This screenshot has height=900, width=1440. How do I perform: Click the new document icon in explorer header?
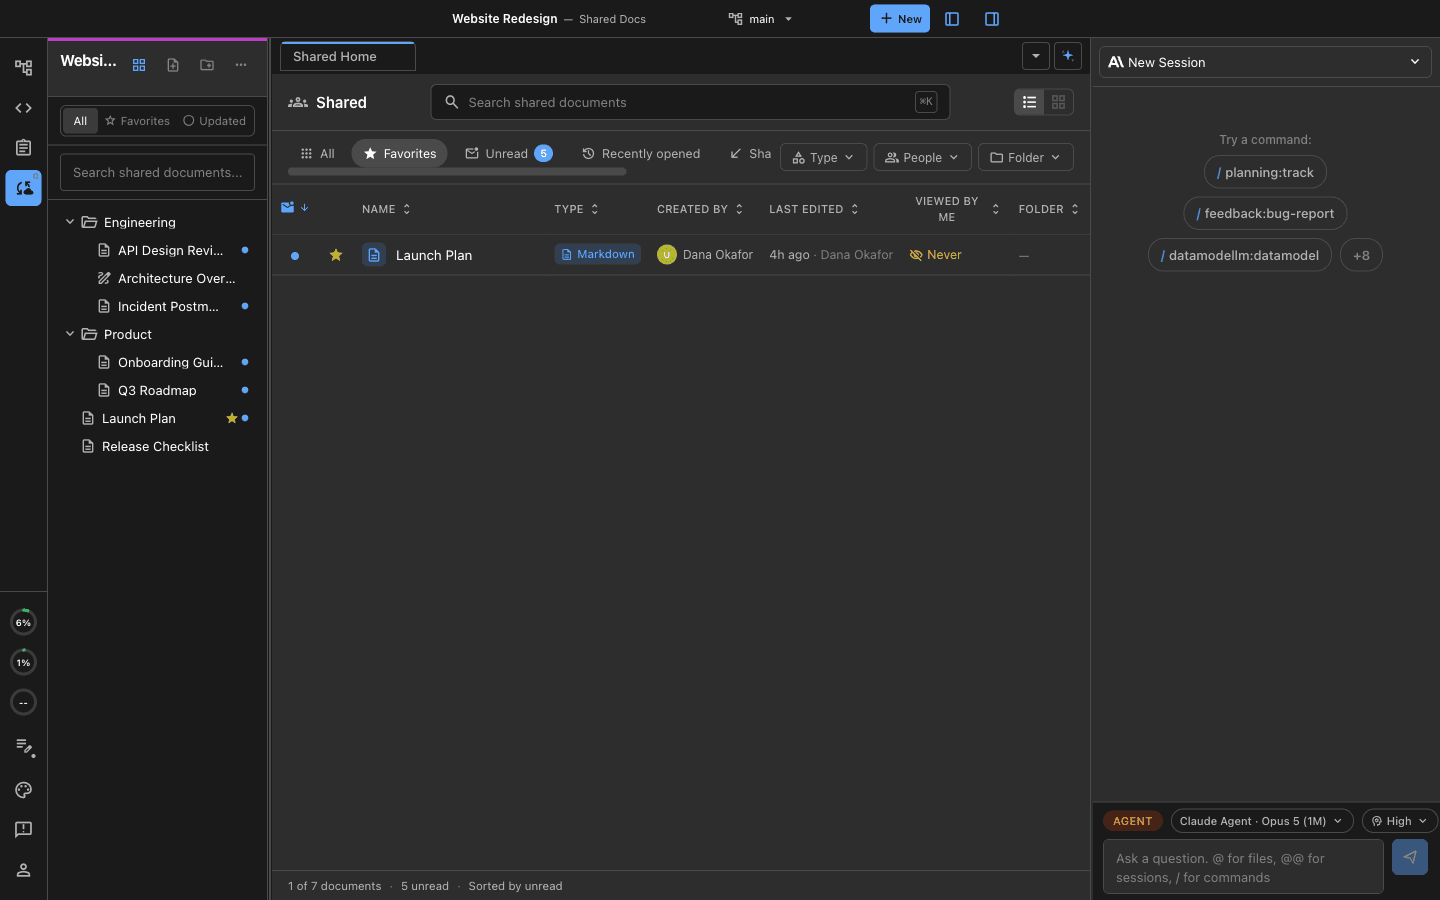point(173,65)
